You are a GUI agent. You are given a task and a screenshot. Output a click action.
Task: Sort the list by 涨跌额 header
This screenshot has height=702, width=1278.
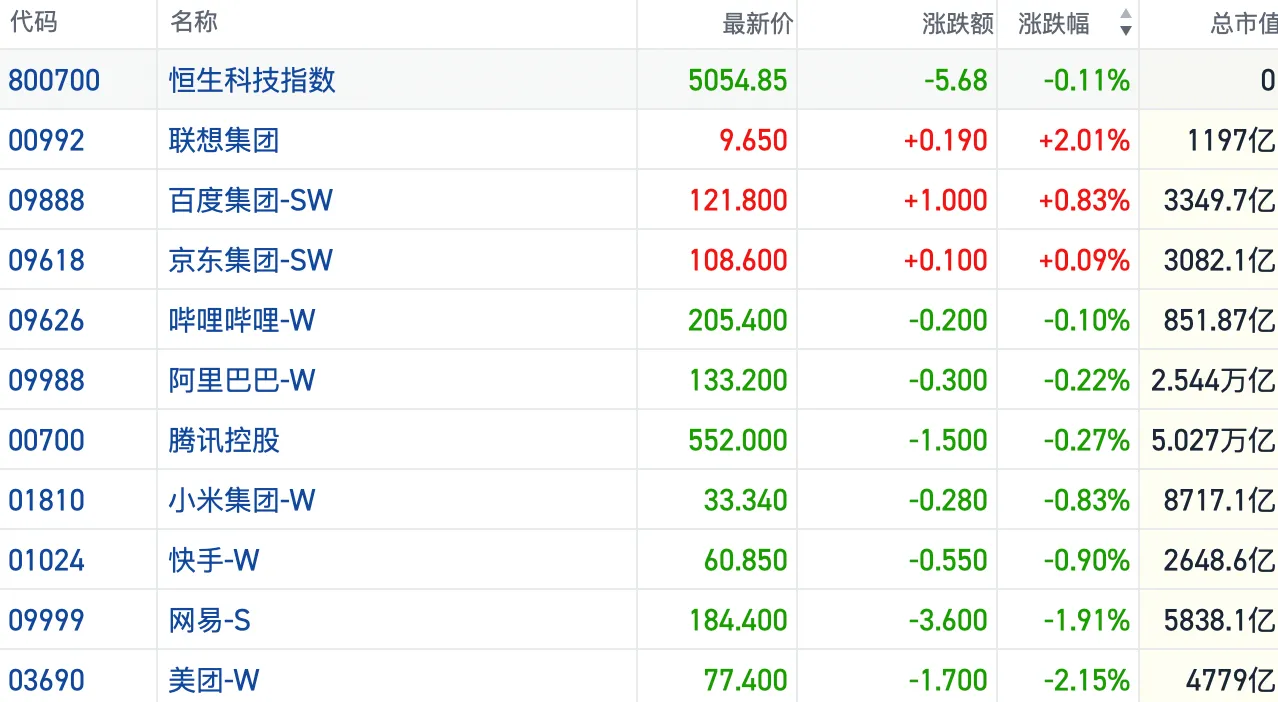[957, 23]
